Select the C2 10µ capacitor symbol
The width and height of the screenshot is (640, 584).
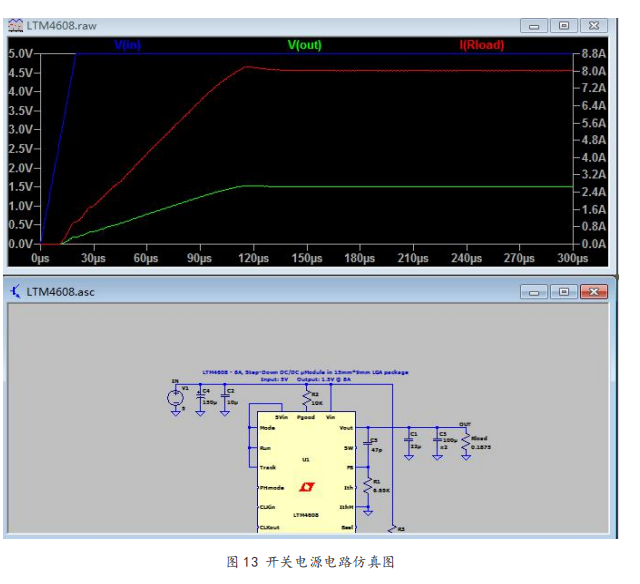[x=225, y=396]
